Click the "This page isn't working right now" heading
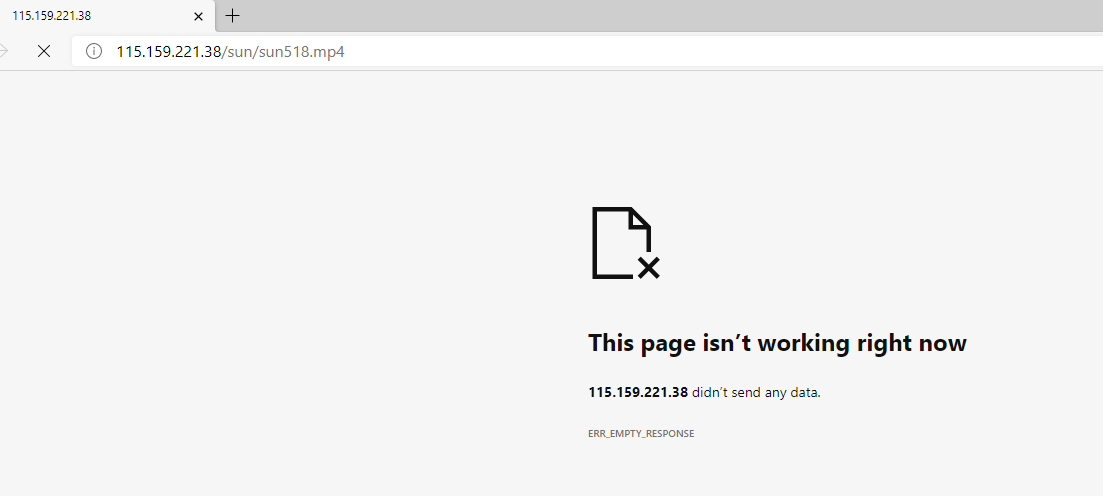Screen dimensions: 1103x496 pos(777,343)
